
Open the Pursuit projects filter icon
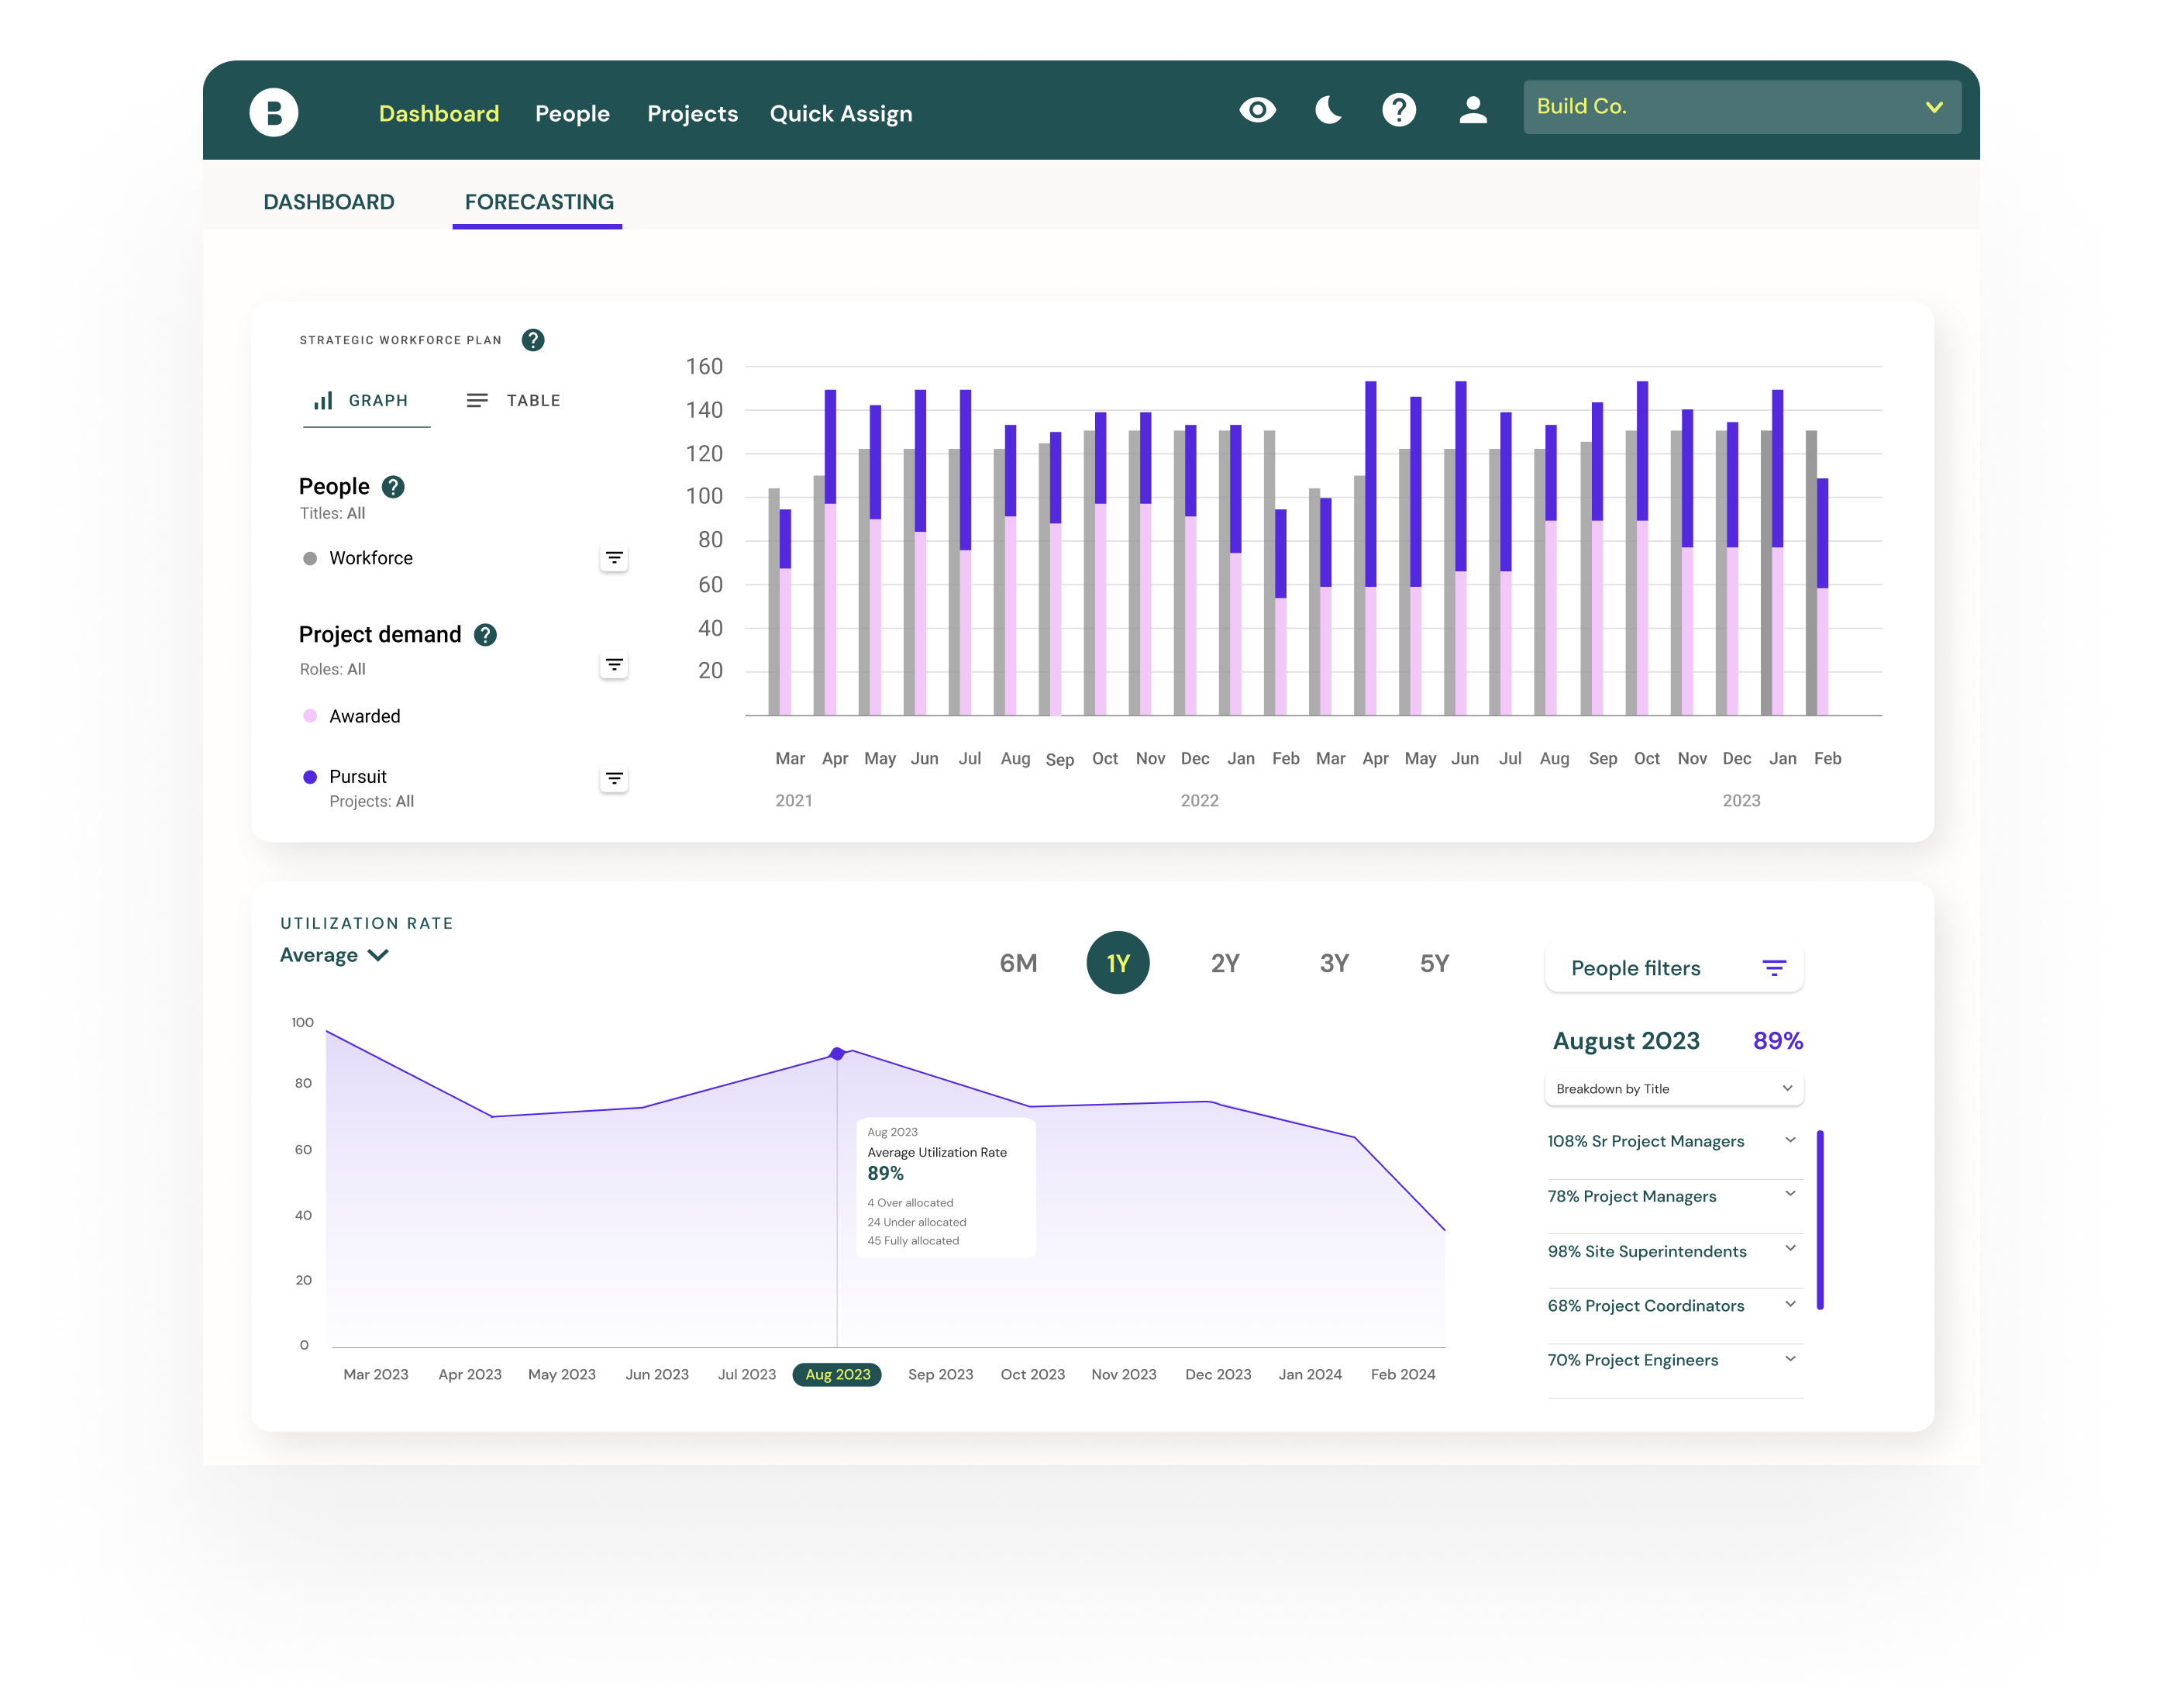click(x=614, y=779)
